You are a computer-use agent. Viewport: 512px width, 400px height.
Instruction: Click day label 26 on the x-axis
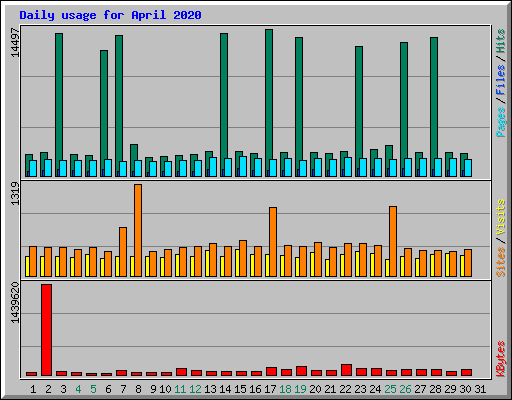405,389
